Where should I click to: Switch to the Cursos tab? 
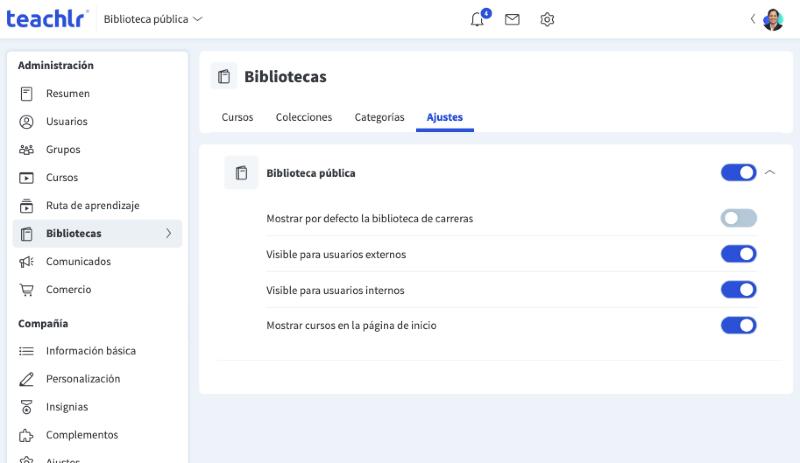click(x=237, y=117)
